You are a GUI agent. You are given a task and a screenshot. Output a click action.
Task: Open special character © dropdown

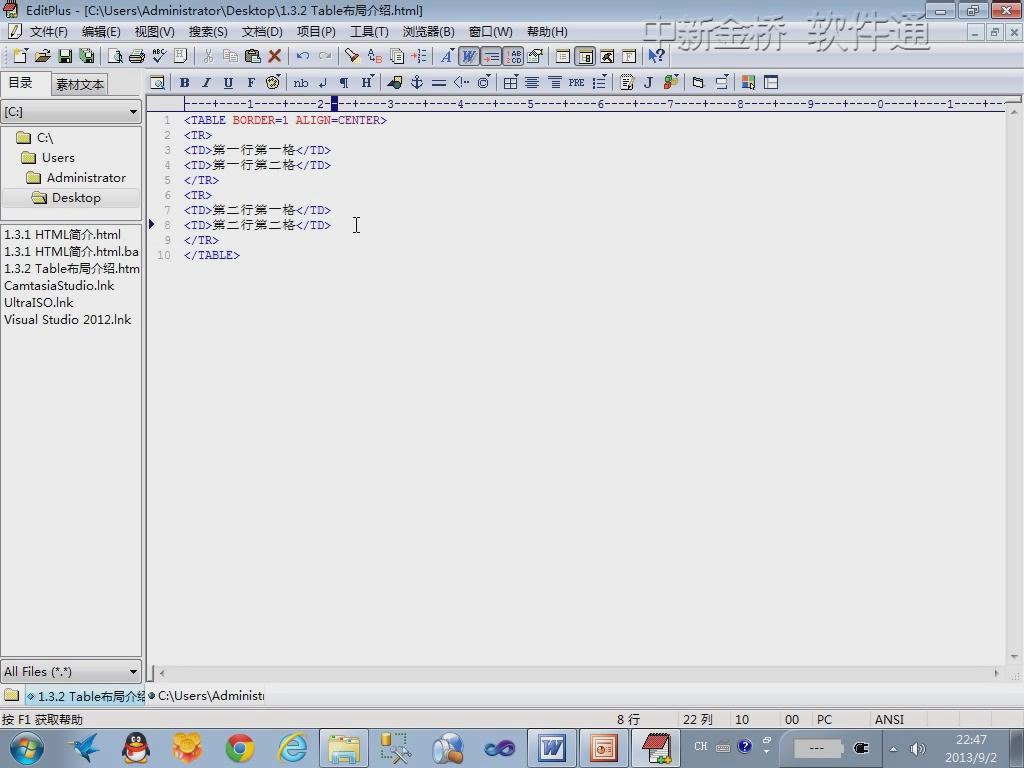484,83
